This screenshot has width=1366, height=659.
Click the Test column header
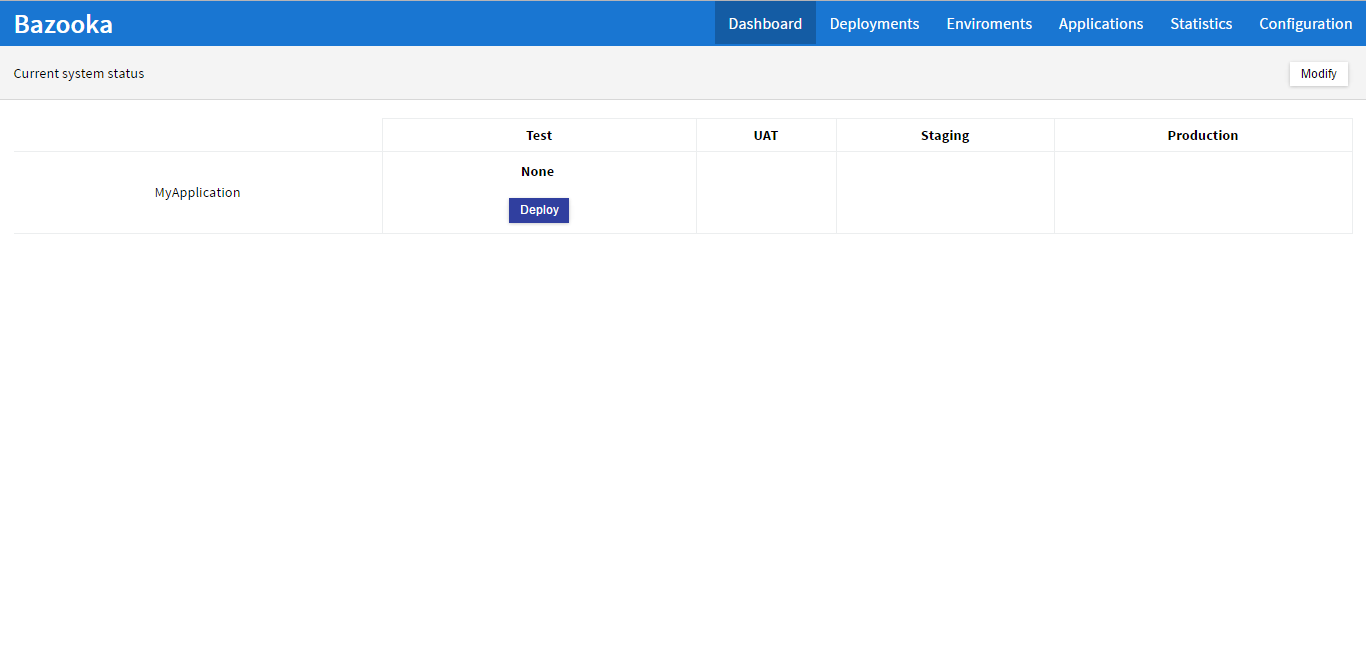coord(539,135)
